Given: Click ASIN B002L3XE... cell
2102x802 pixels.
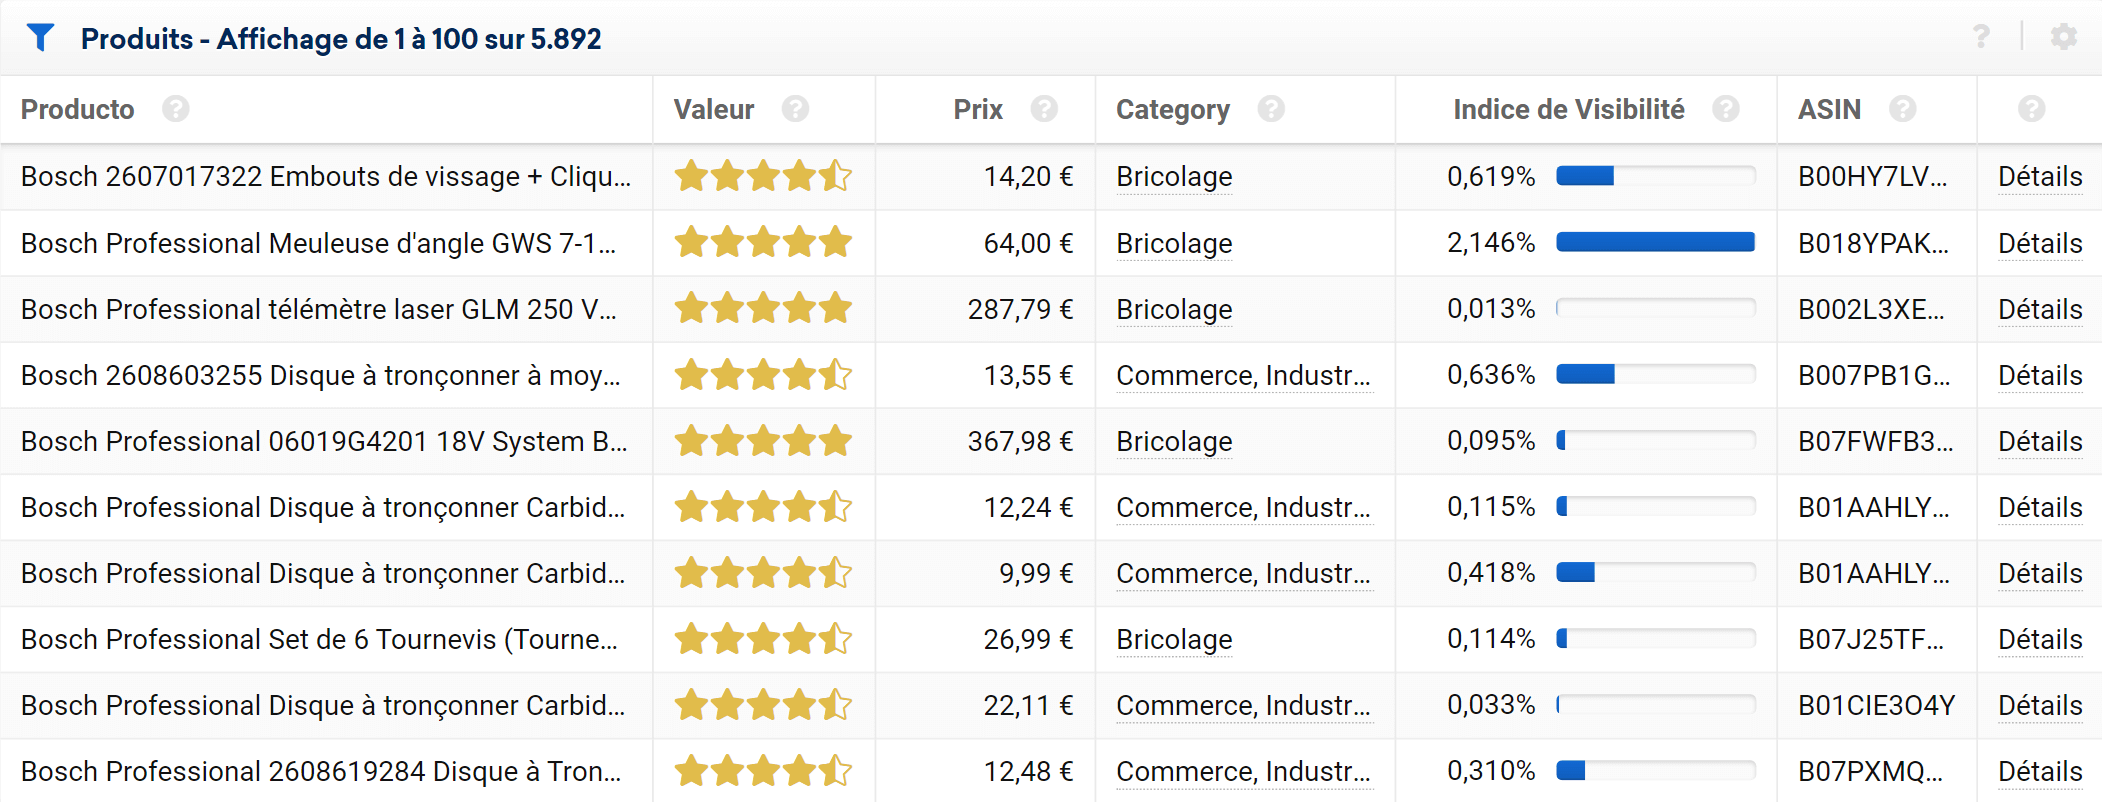Looking at the screenshot, I should 1872,309.
